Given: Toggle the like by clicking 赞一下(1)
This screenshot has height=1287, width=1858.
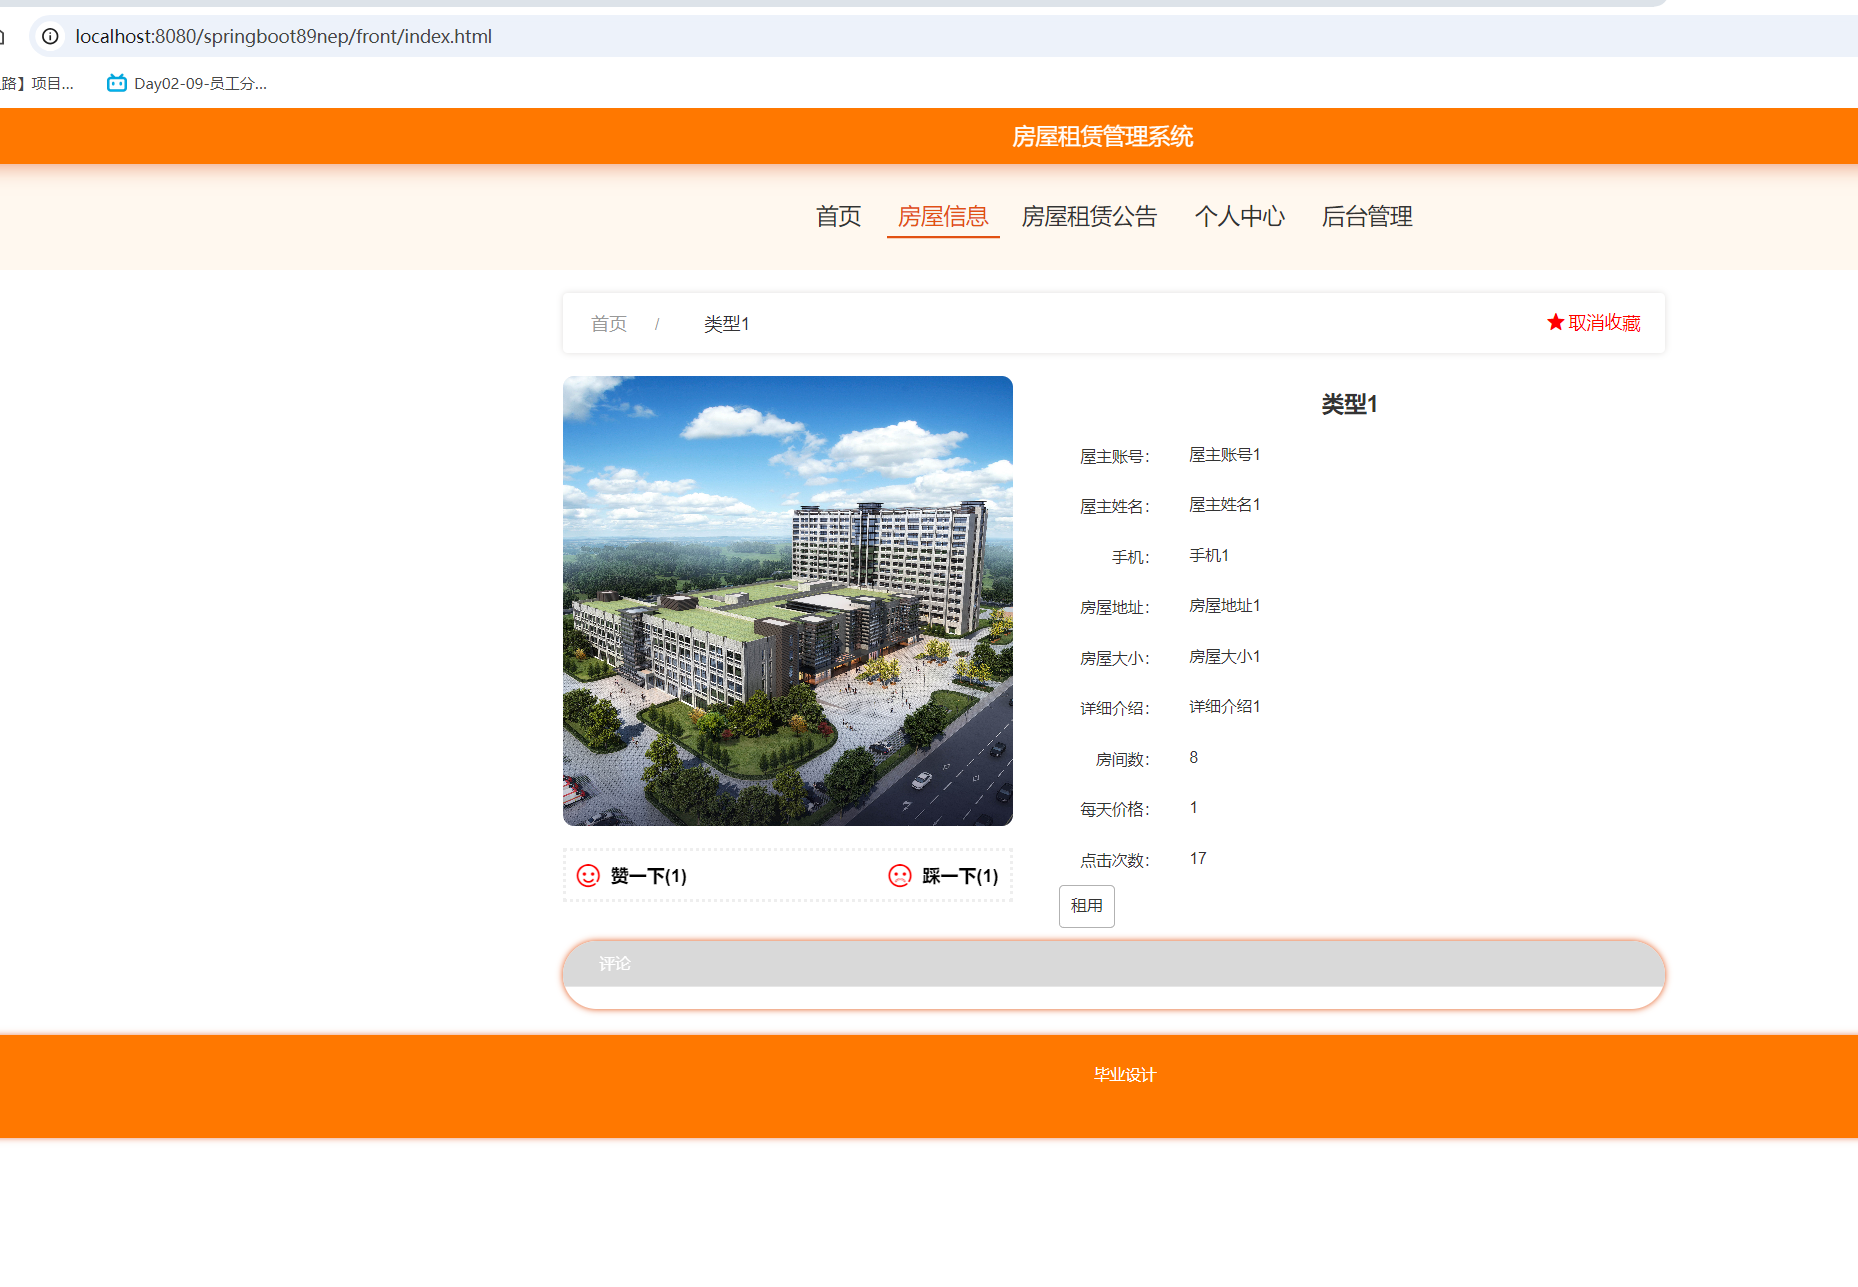Looking at the screenshot, I should pyautogui.click(x=648, y=876).
